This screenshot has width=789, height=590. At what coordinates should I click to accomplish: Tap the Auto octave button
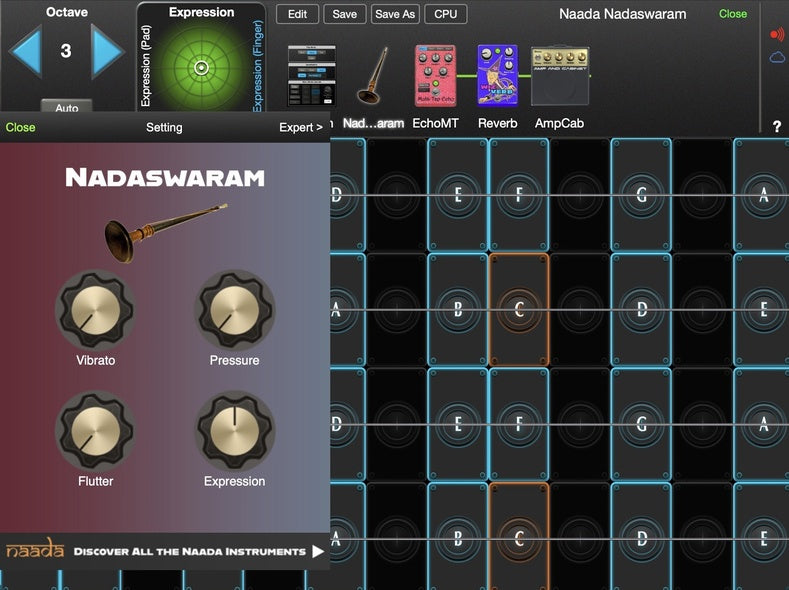click(x=66, y=106)
